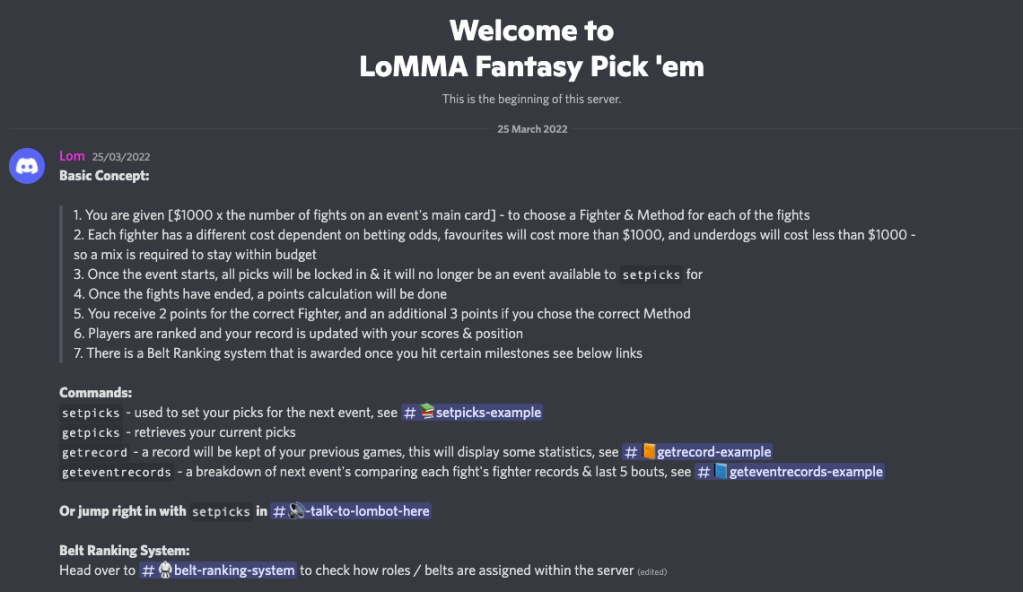Click the hash icon before geteventrecords-example
The height and width of the screenshot is (592, 1023).
click(x=704, y=471)
